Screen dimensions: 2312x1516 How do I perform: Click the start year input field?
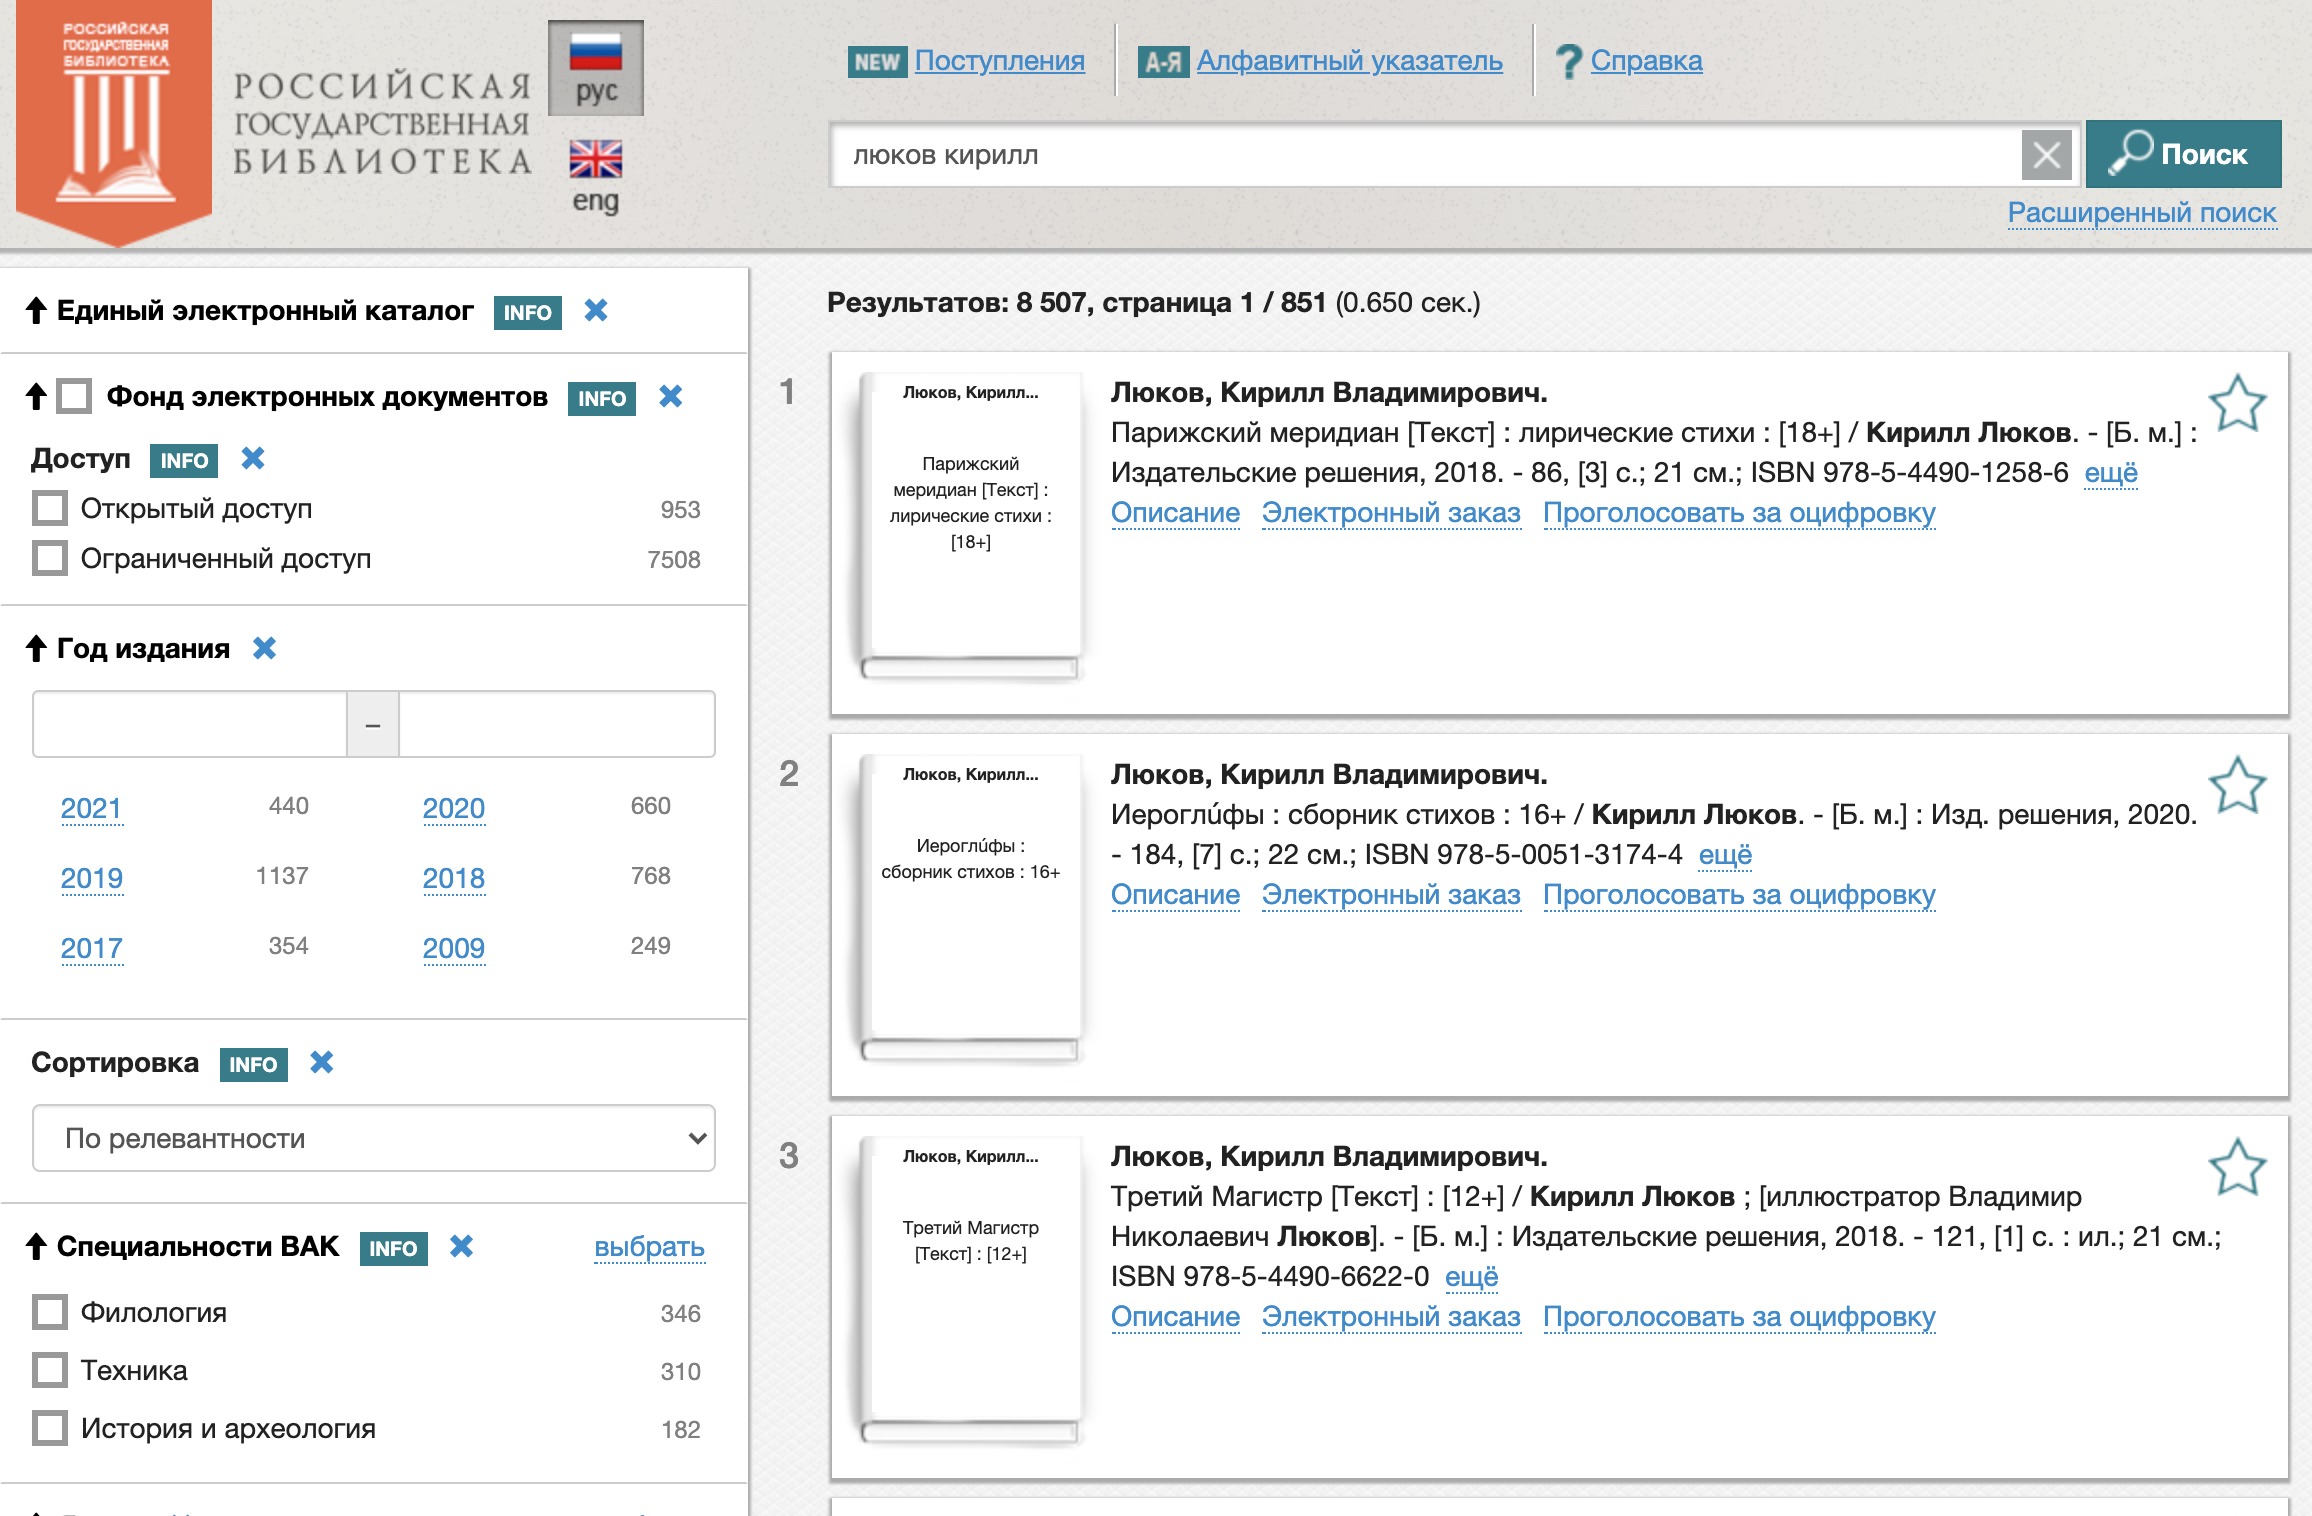(x=190, y=724)
